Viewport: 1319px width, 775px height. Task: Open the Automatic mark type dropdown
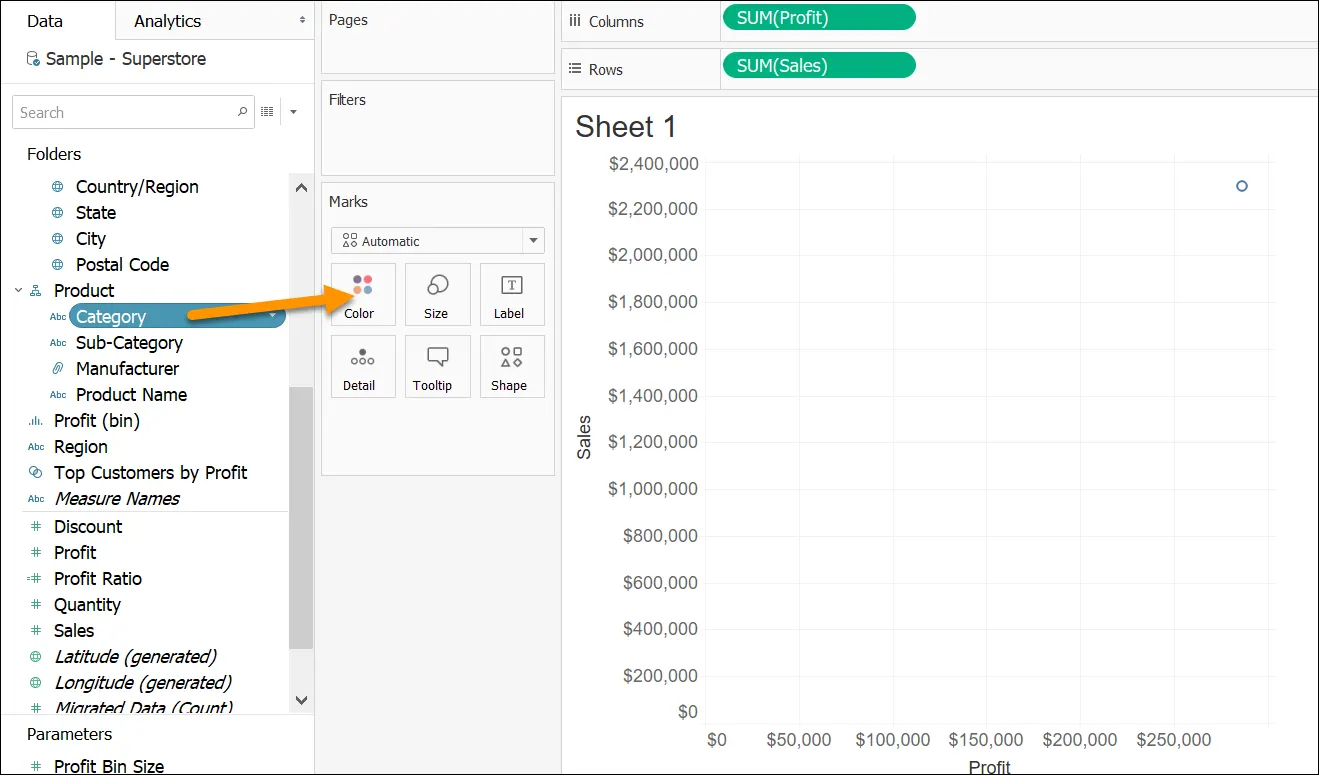(x=438, y=241)
